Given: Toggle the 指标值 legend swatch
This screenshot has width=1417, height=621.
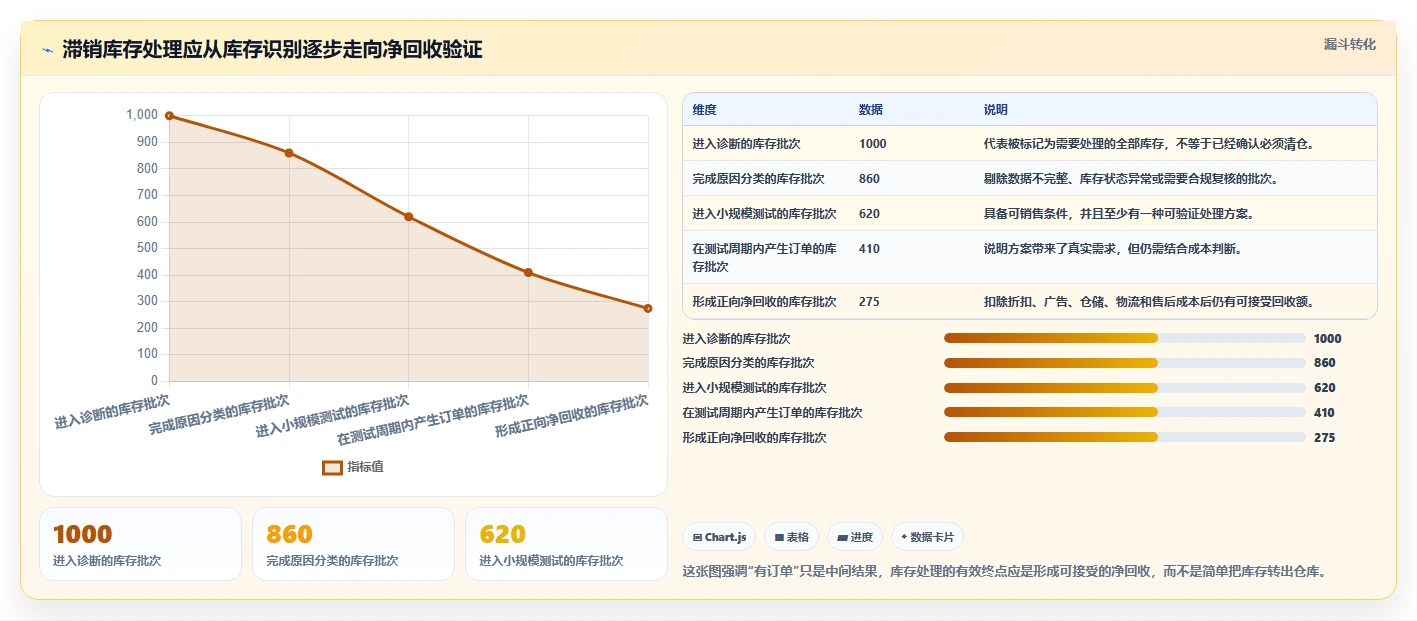Looking at the screenshot, I should pyautogui.click(x=332, y=467).
